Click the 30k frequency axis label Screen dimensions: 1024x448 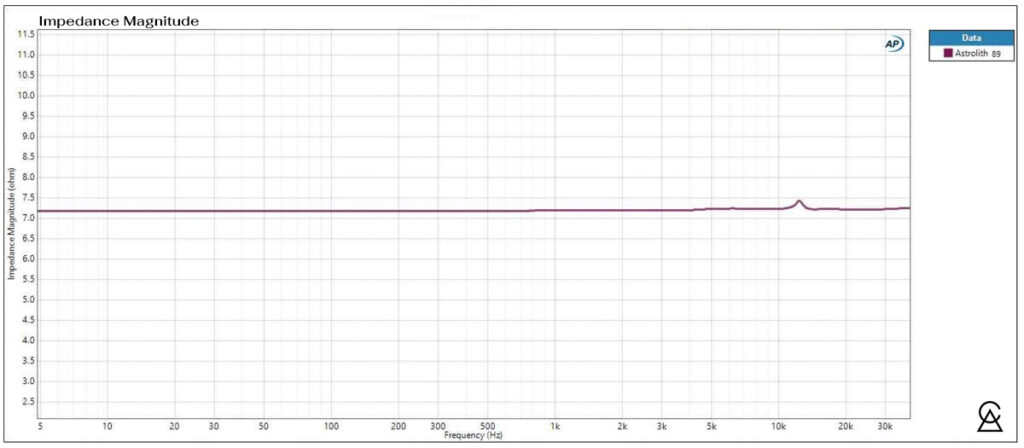885,426
